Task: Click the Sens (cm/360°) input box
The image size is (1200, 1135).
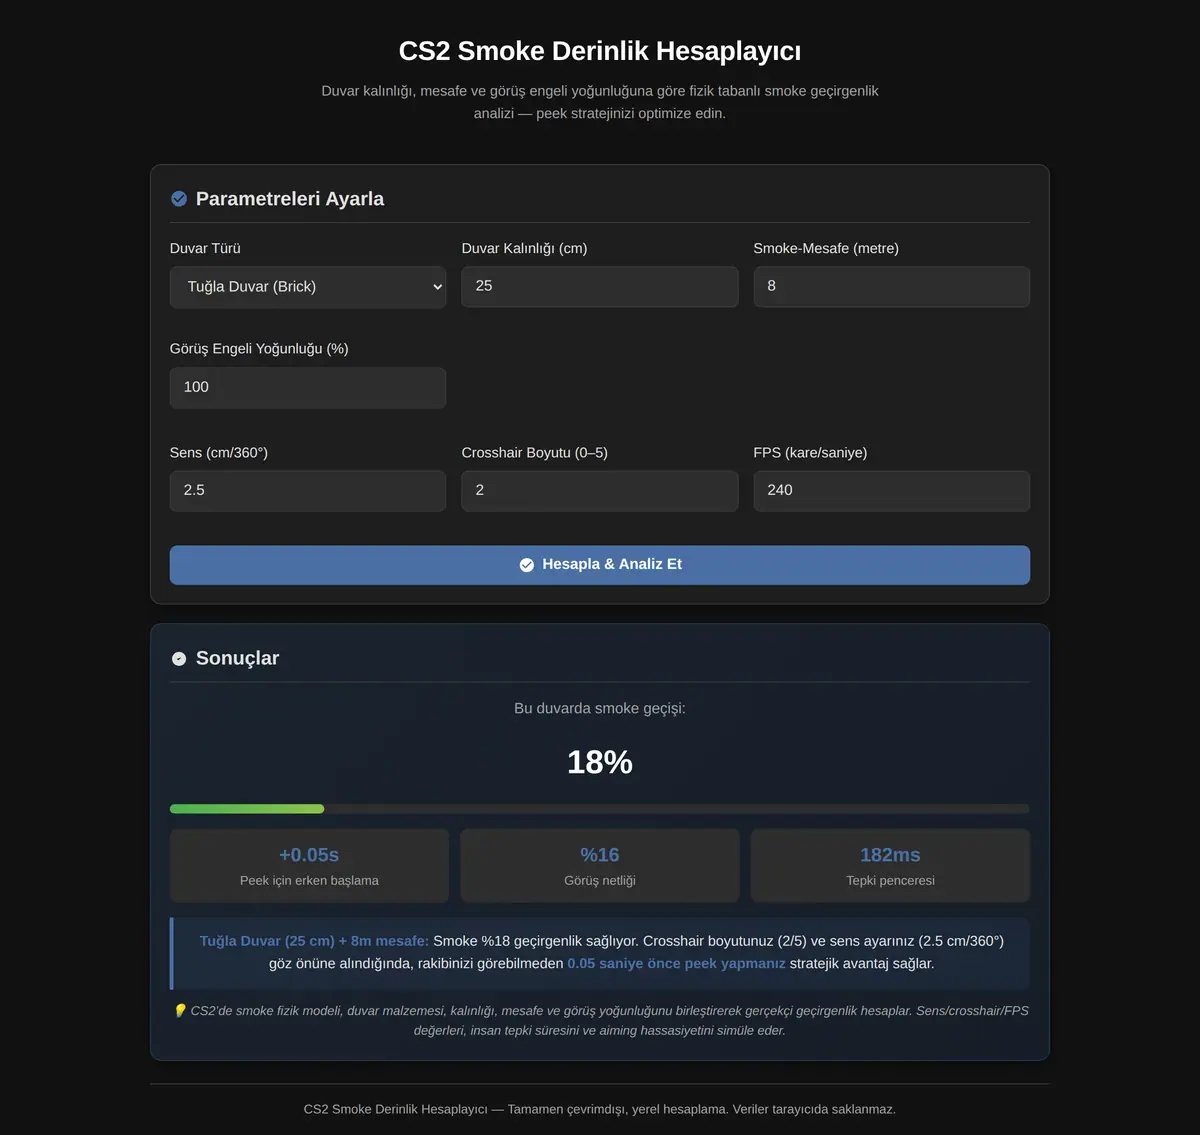Action: coord(308,491)
